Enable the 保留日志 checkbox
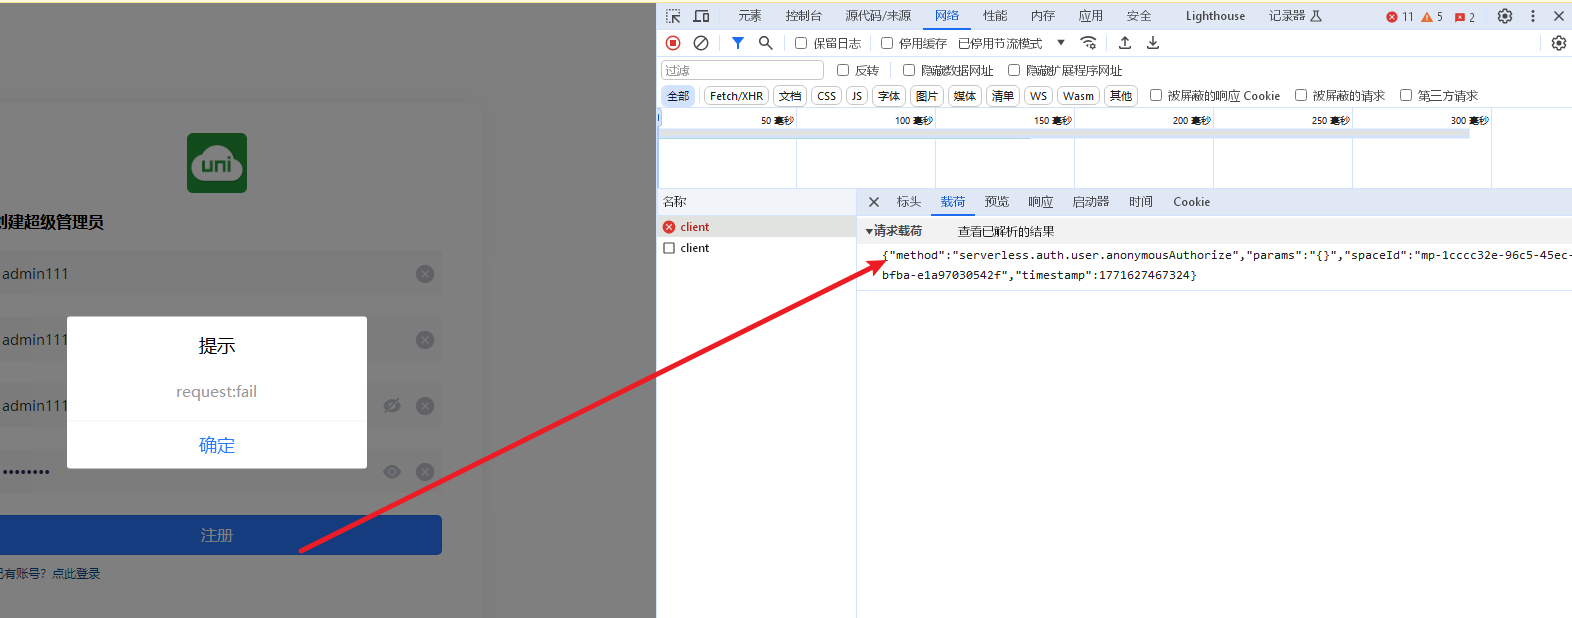 (801, 43)
